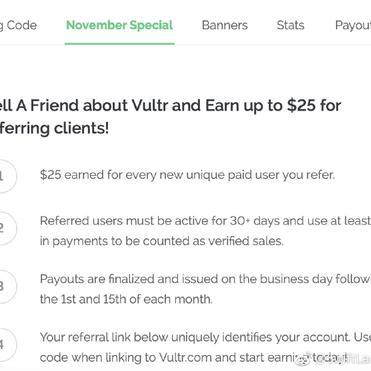Image resolution: width=371 pixels, height=371 pixels.
Task: Click the 'Referred users must be active' line
Action: [x=205, y=221]
